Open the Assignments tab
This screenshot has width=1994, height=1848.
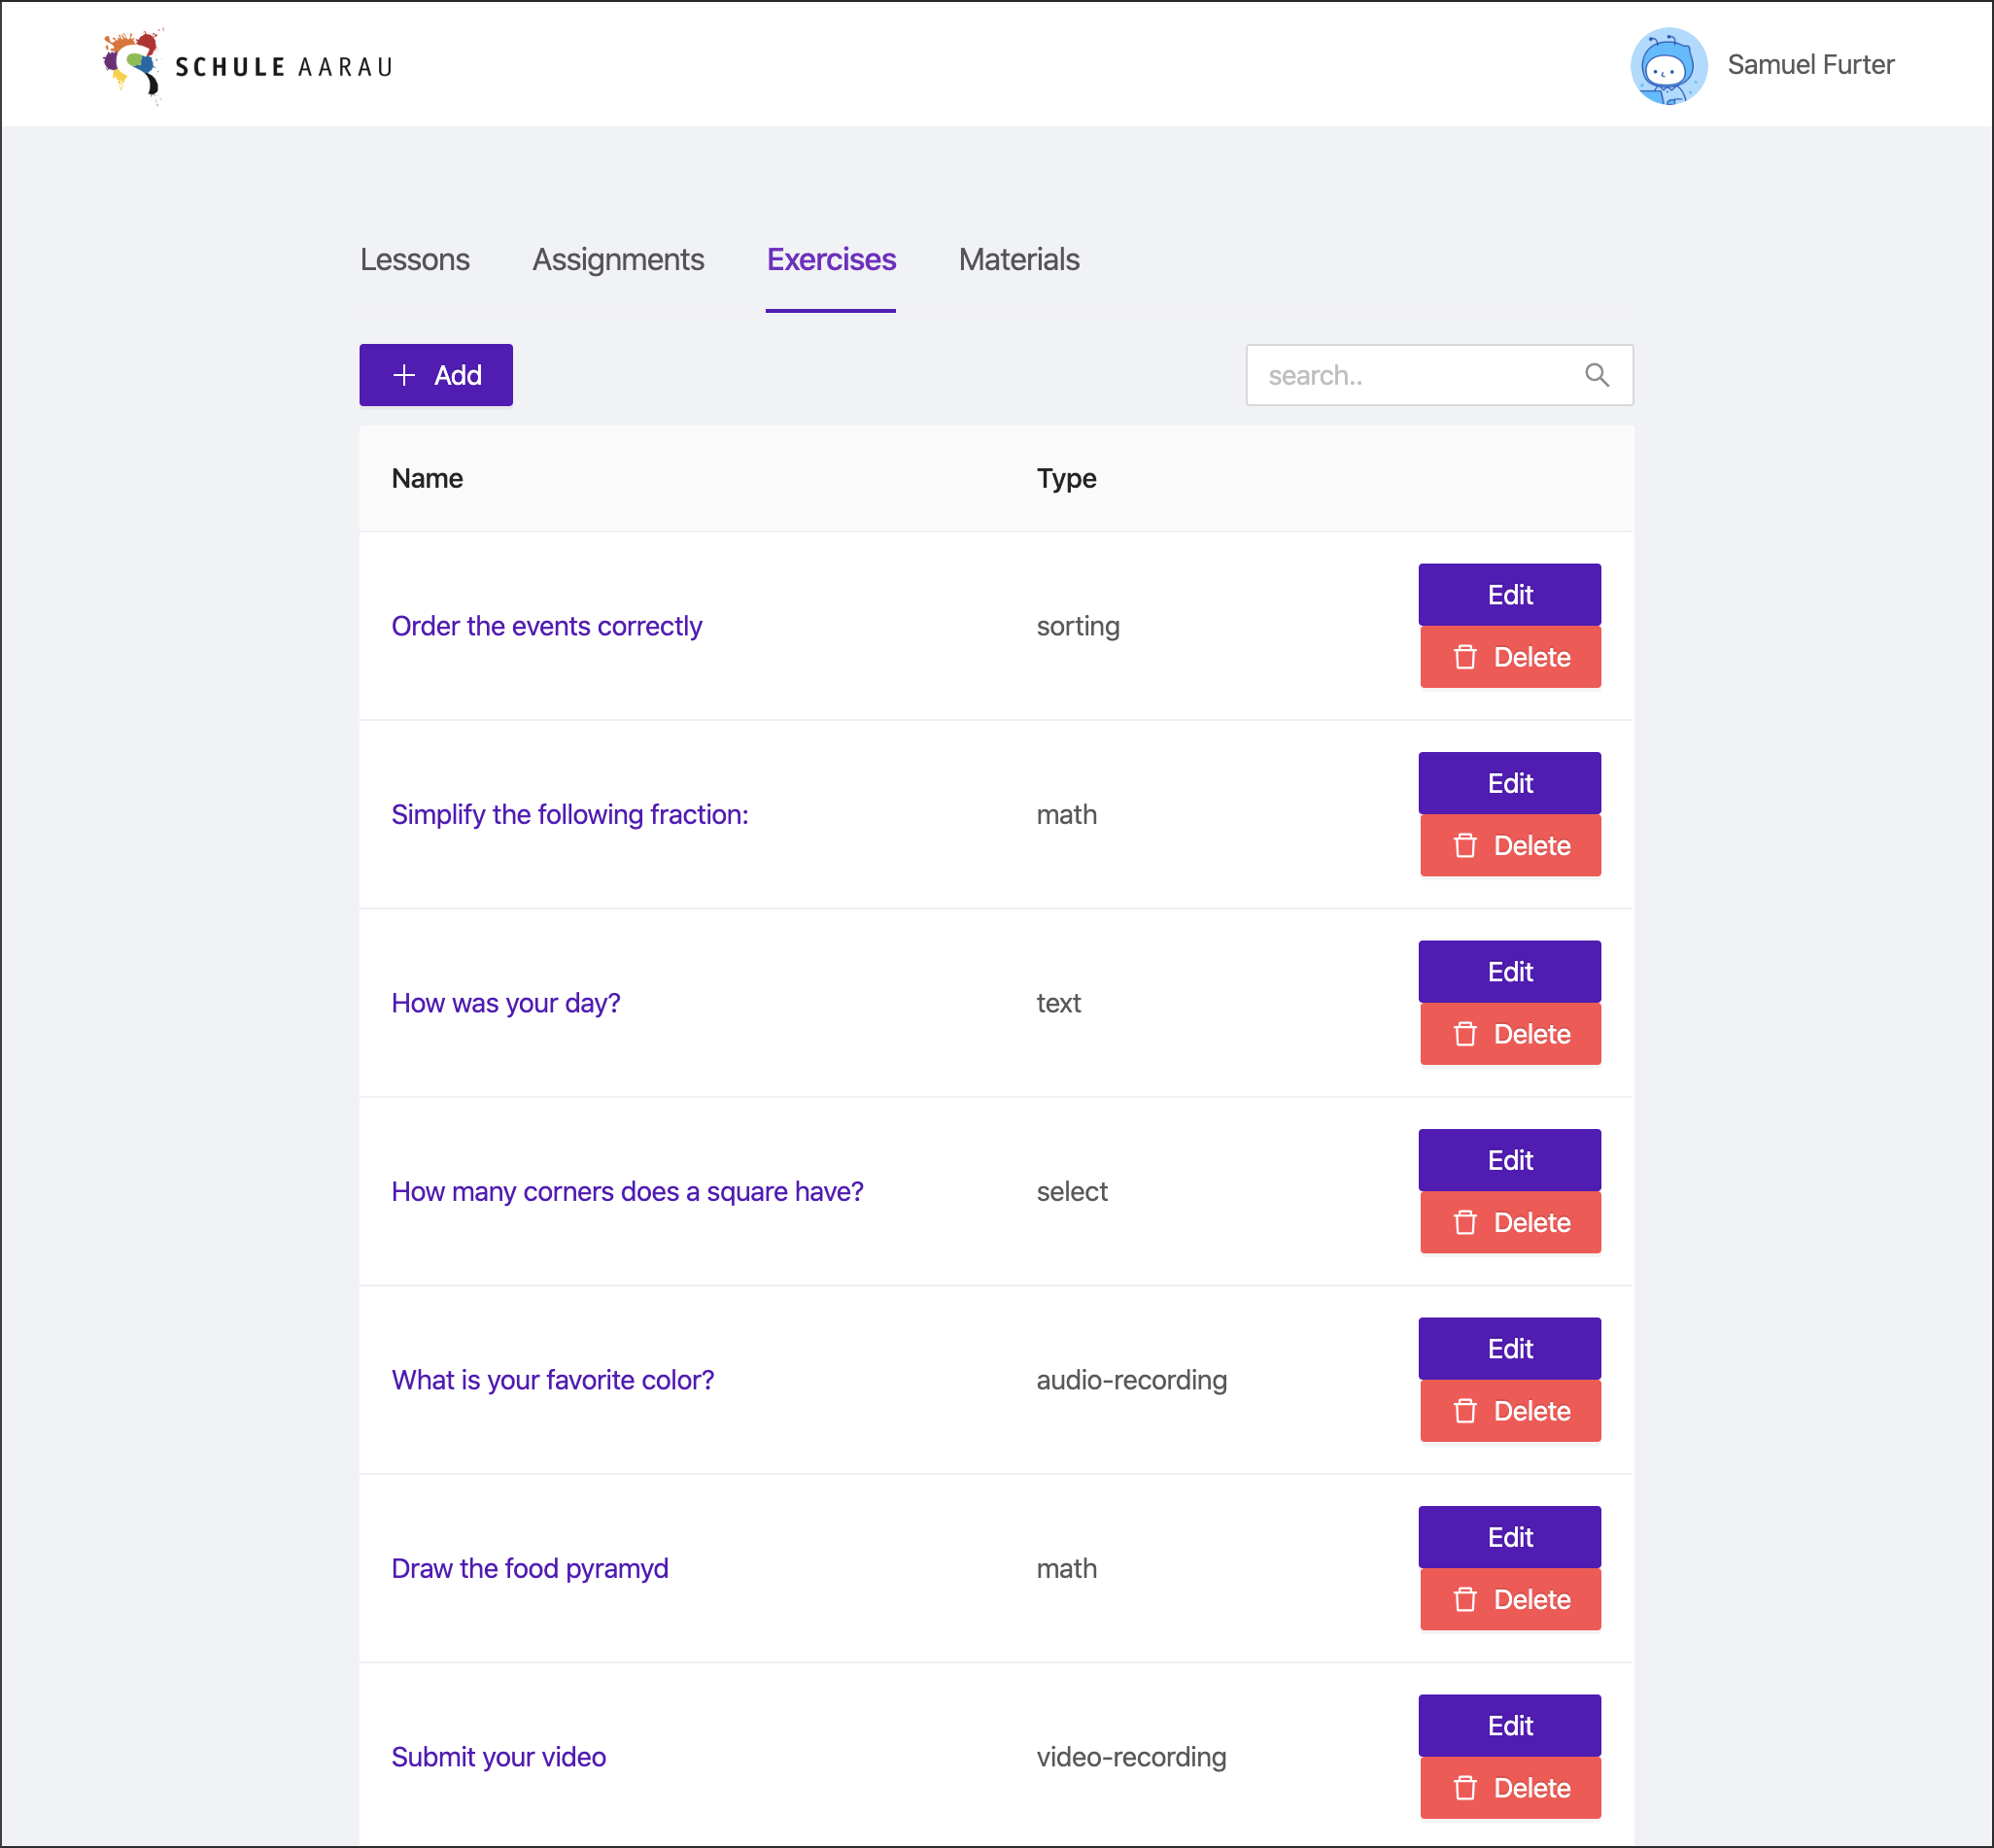click(618, 260)
